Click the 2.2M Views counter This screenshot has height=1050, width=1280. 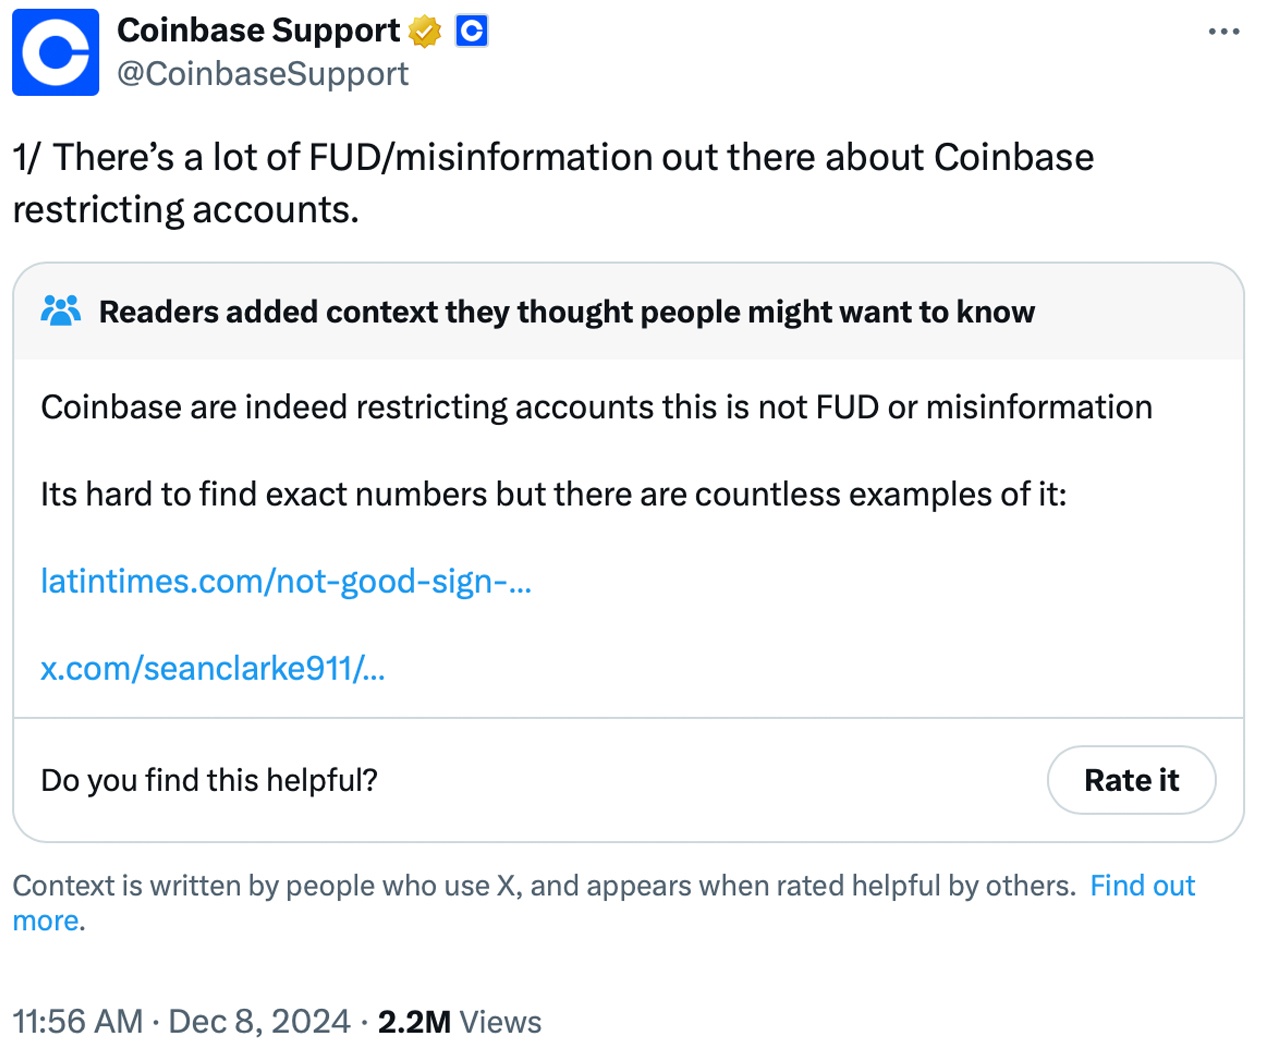459,1021
